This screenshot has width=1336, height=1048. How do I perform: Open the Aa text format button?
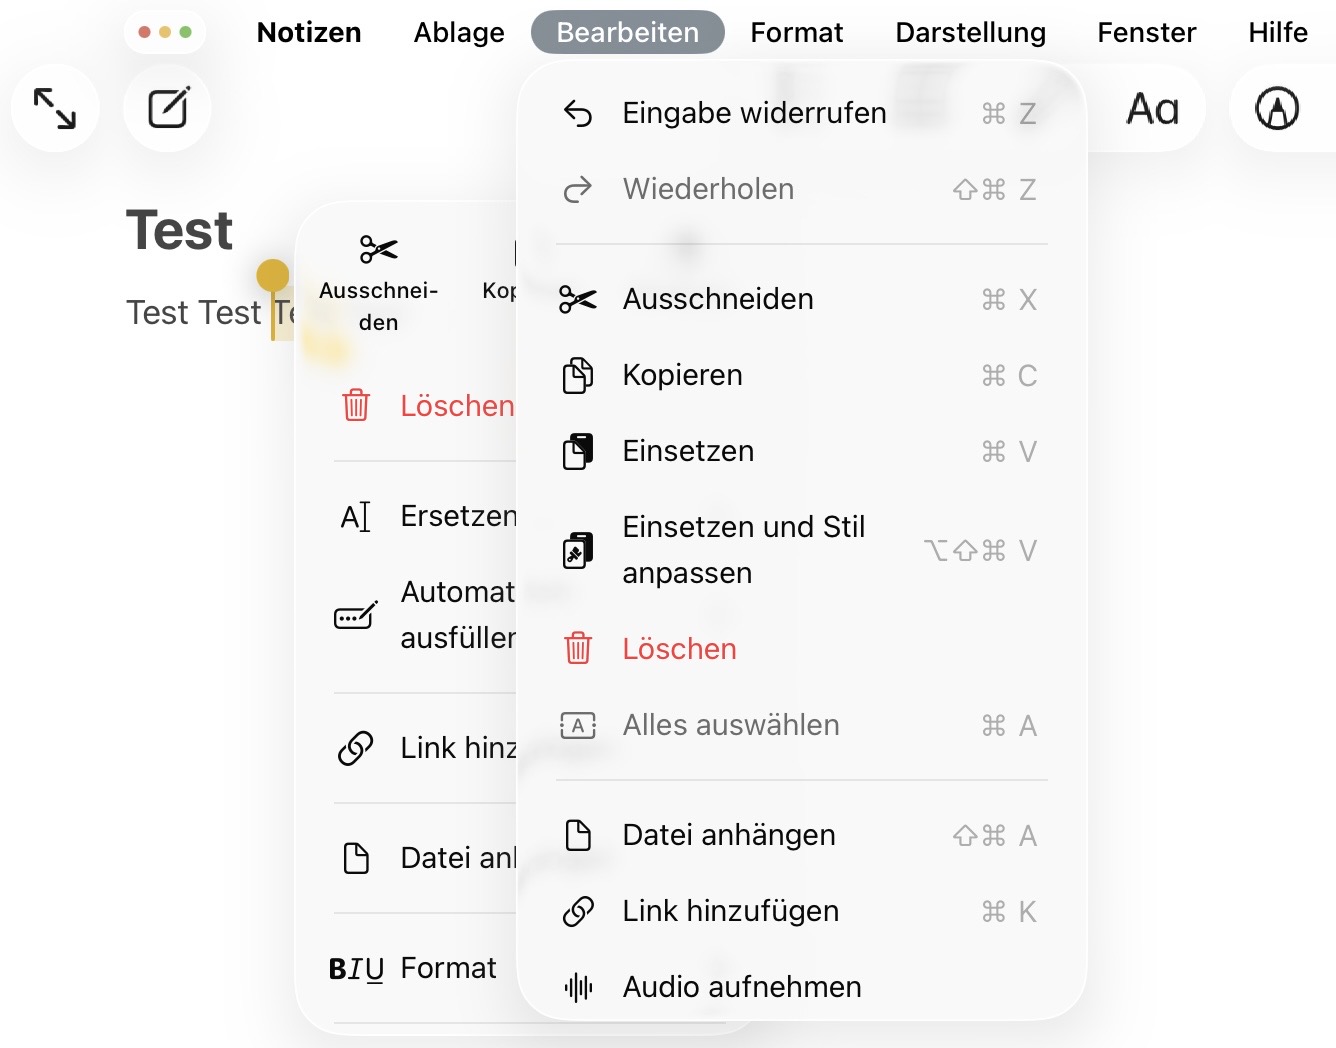pos(1152,108)
